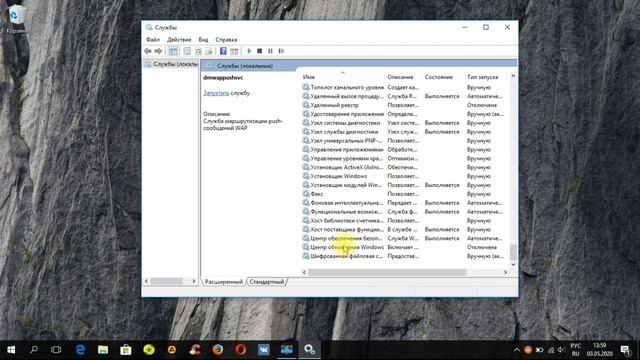Switch to the Стандартный tab

[x=267, y=282]
